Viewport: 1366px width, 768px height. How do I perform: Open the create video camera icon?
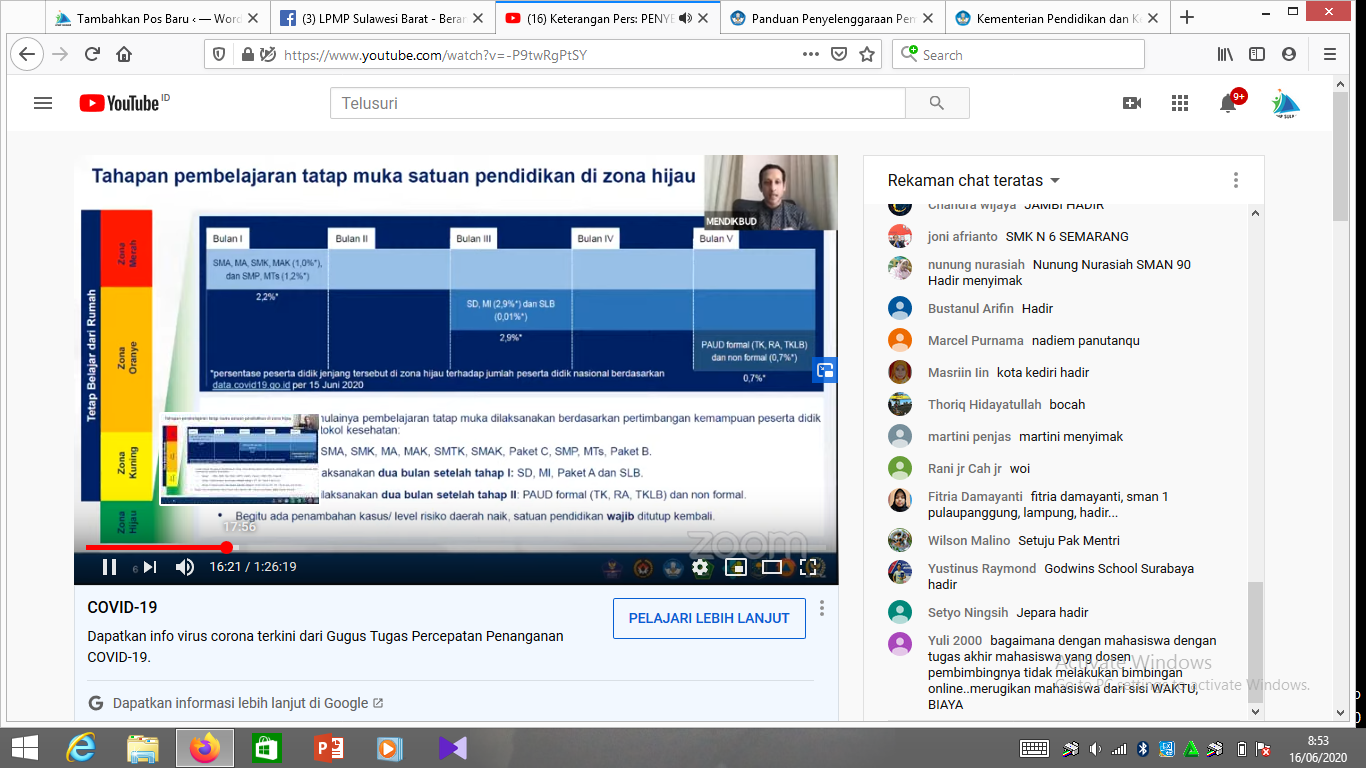(1132, 103)
